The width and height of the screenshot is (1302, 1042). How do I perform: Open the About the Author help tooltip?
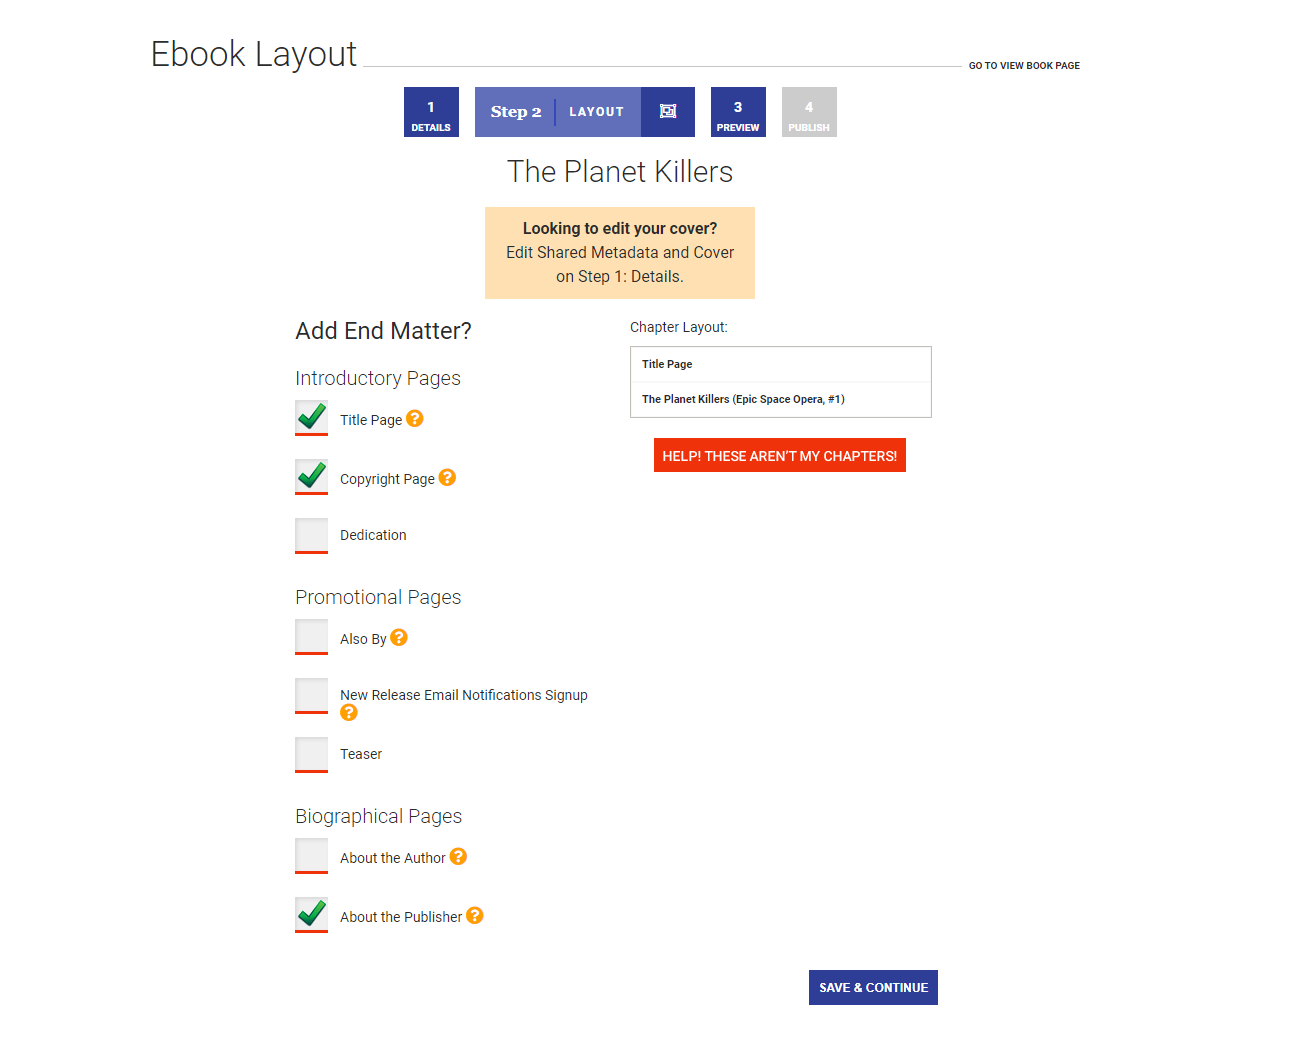458,856
